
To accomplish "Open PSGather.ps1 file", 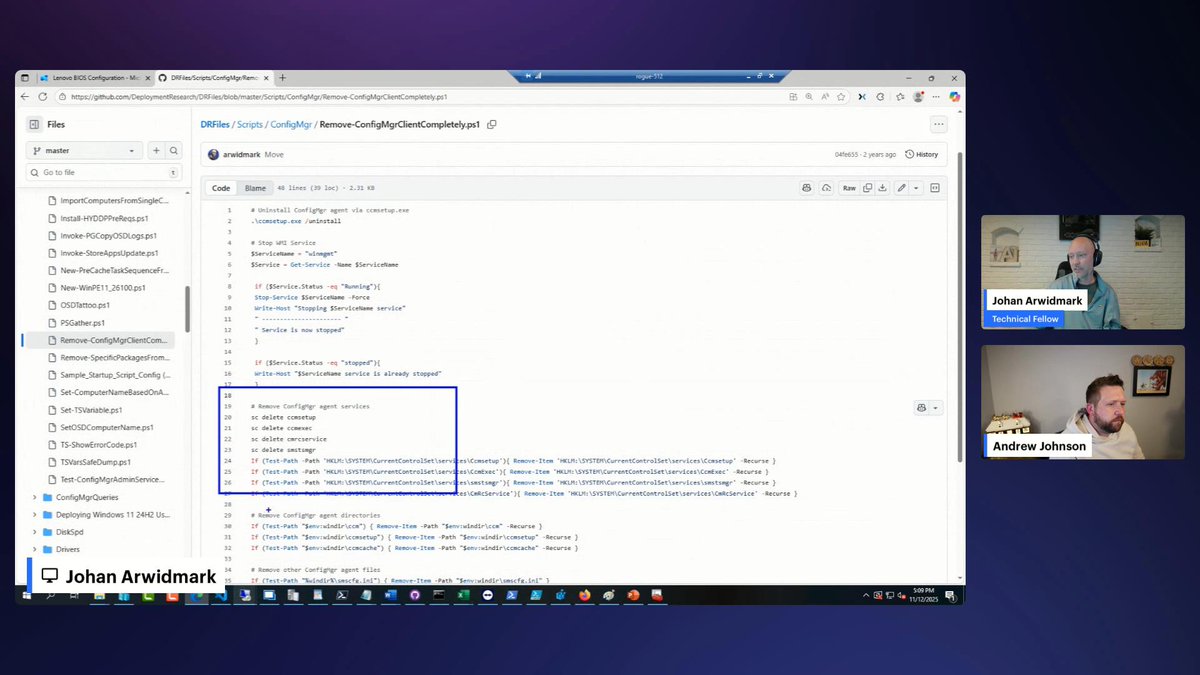I will [82, 322].
